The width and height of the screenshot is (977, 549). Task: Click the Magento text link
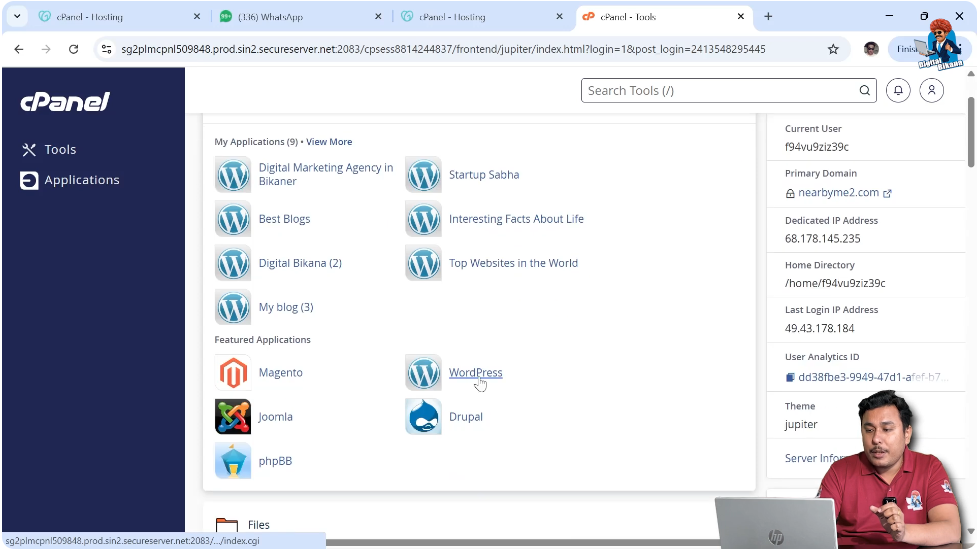click(280, 373)
